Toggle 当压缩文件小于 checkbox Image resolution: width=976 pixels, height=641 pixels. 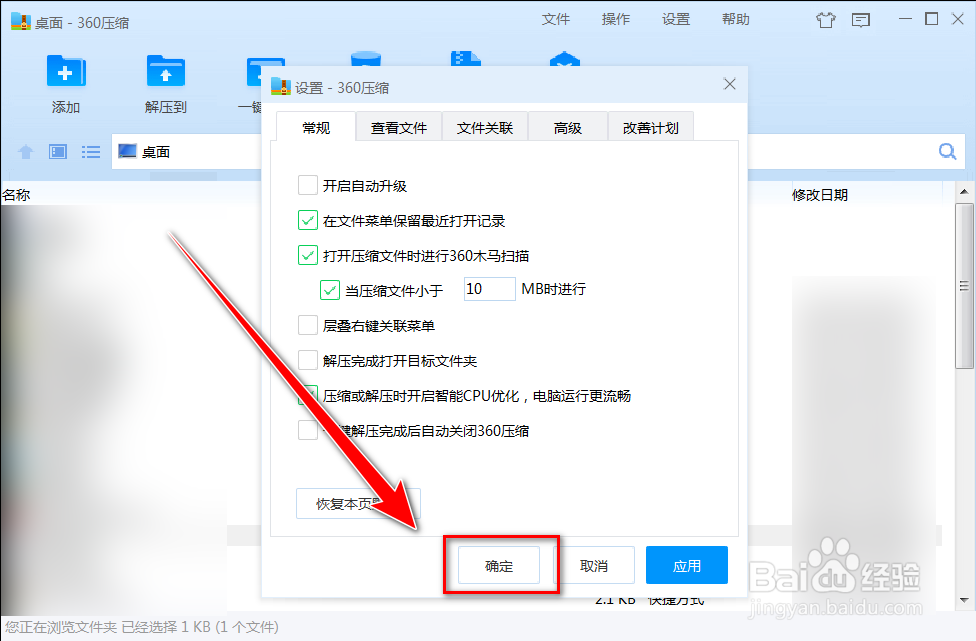(330, 290)
